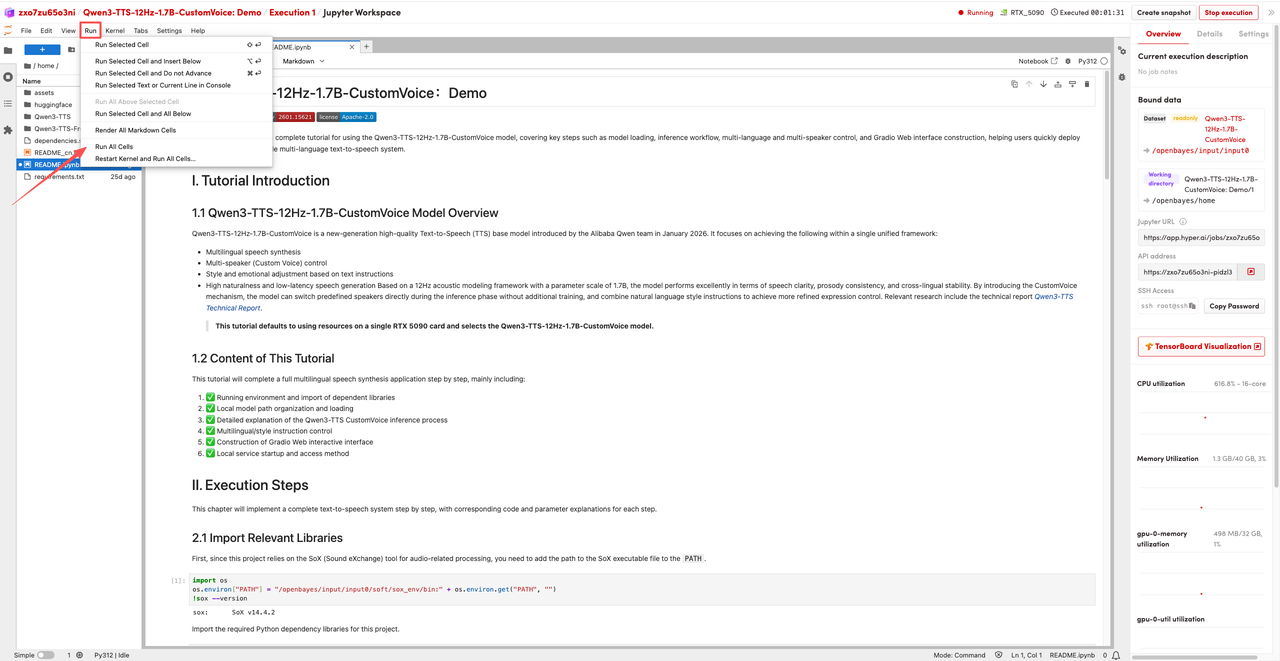Click the move cell down arrow icon
The image size is (1280, 661).
pos(1043,84)
